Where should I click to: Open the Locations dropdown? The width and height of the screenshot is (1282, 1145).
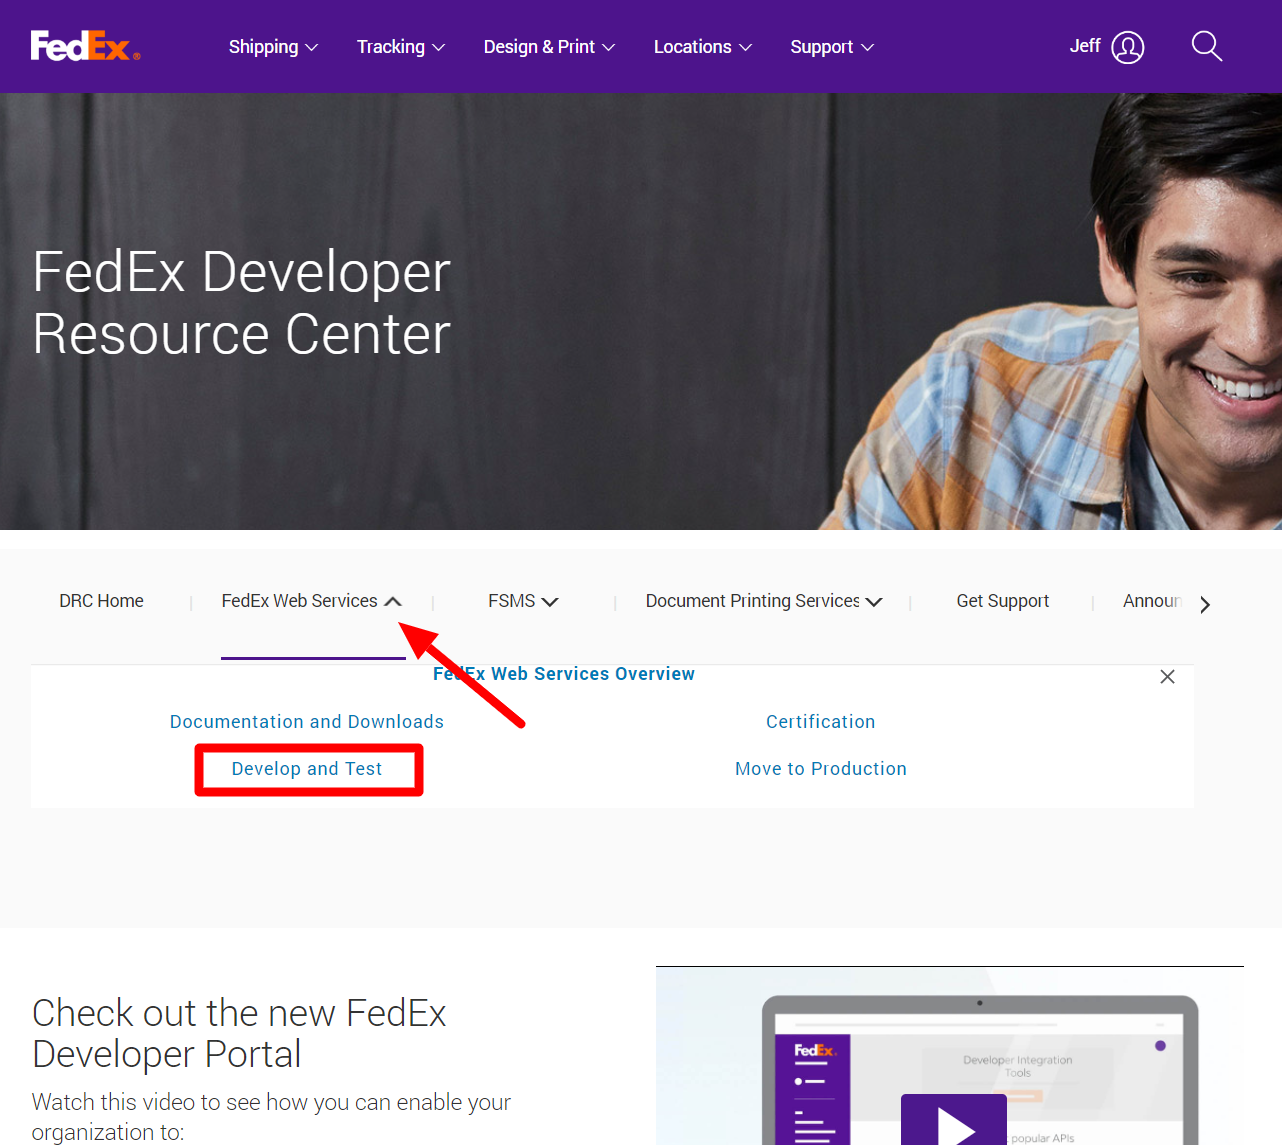703,46
